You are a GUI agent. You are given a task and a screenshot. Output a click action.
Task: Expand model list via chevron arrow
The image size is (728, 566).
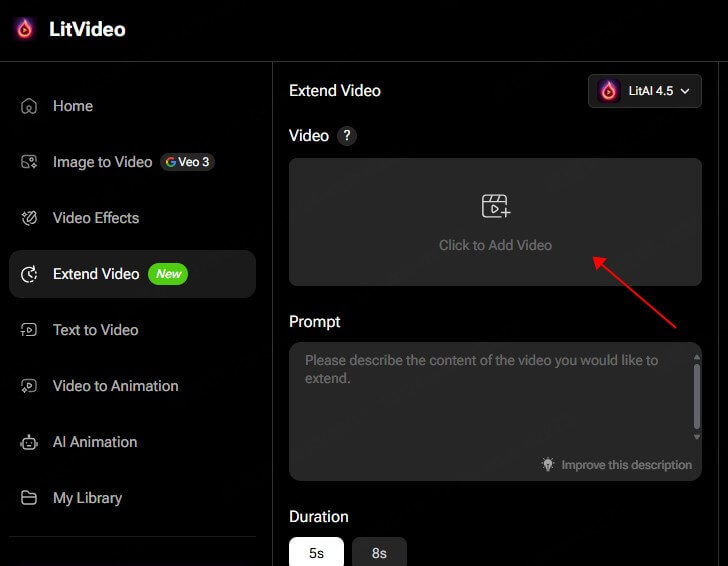click(x=685, y=91)
